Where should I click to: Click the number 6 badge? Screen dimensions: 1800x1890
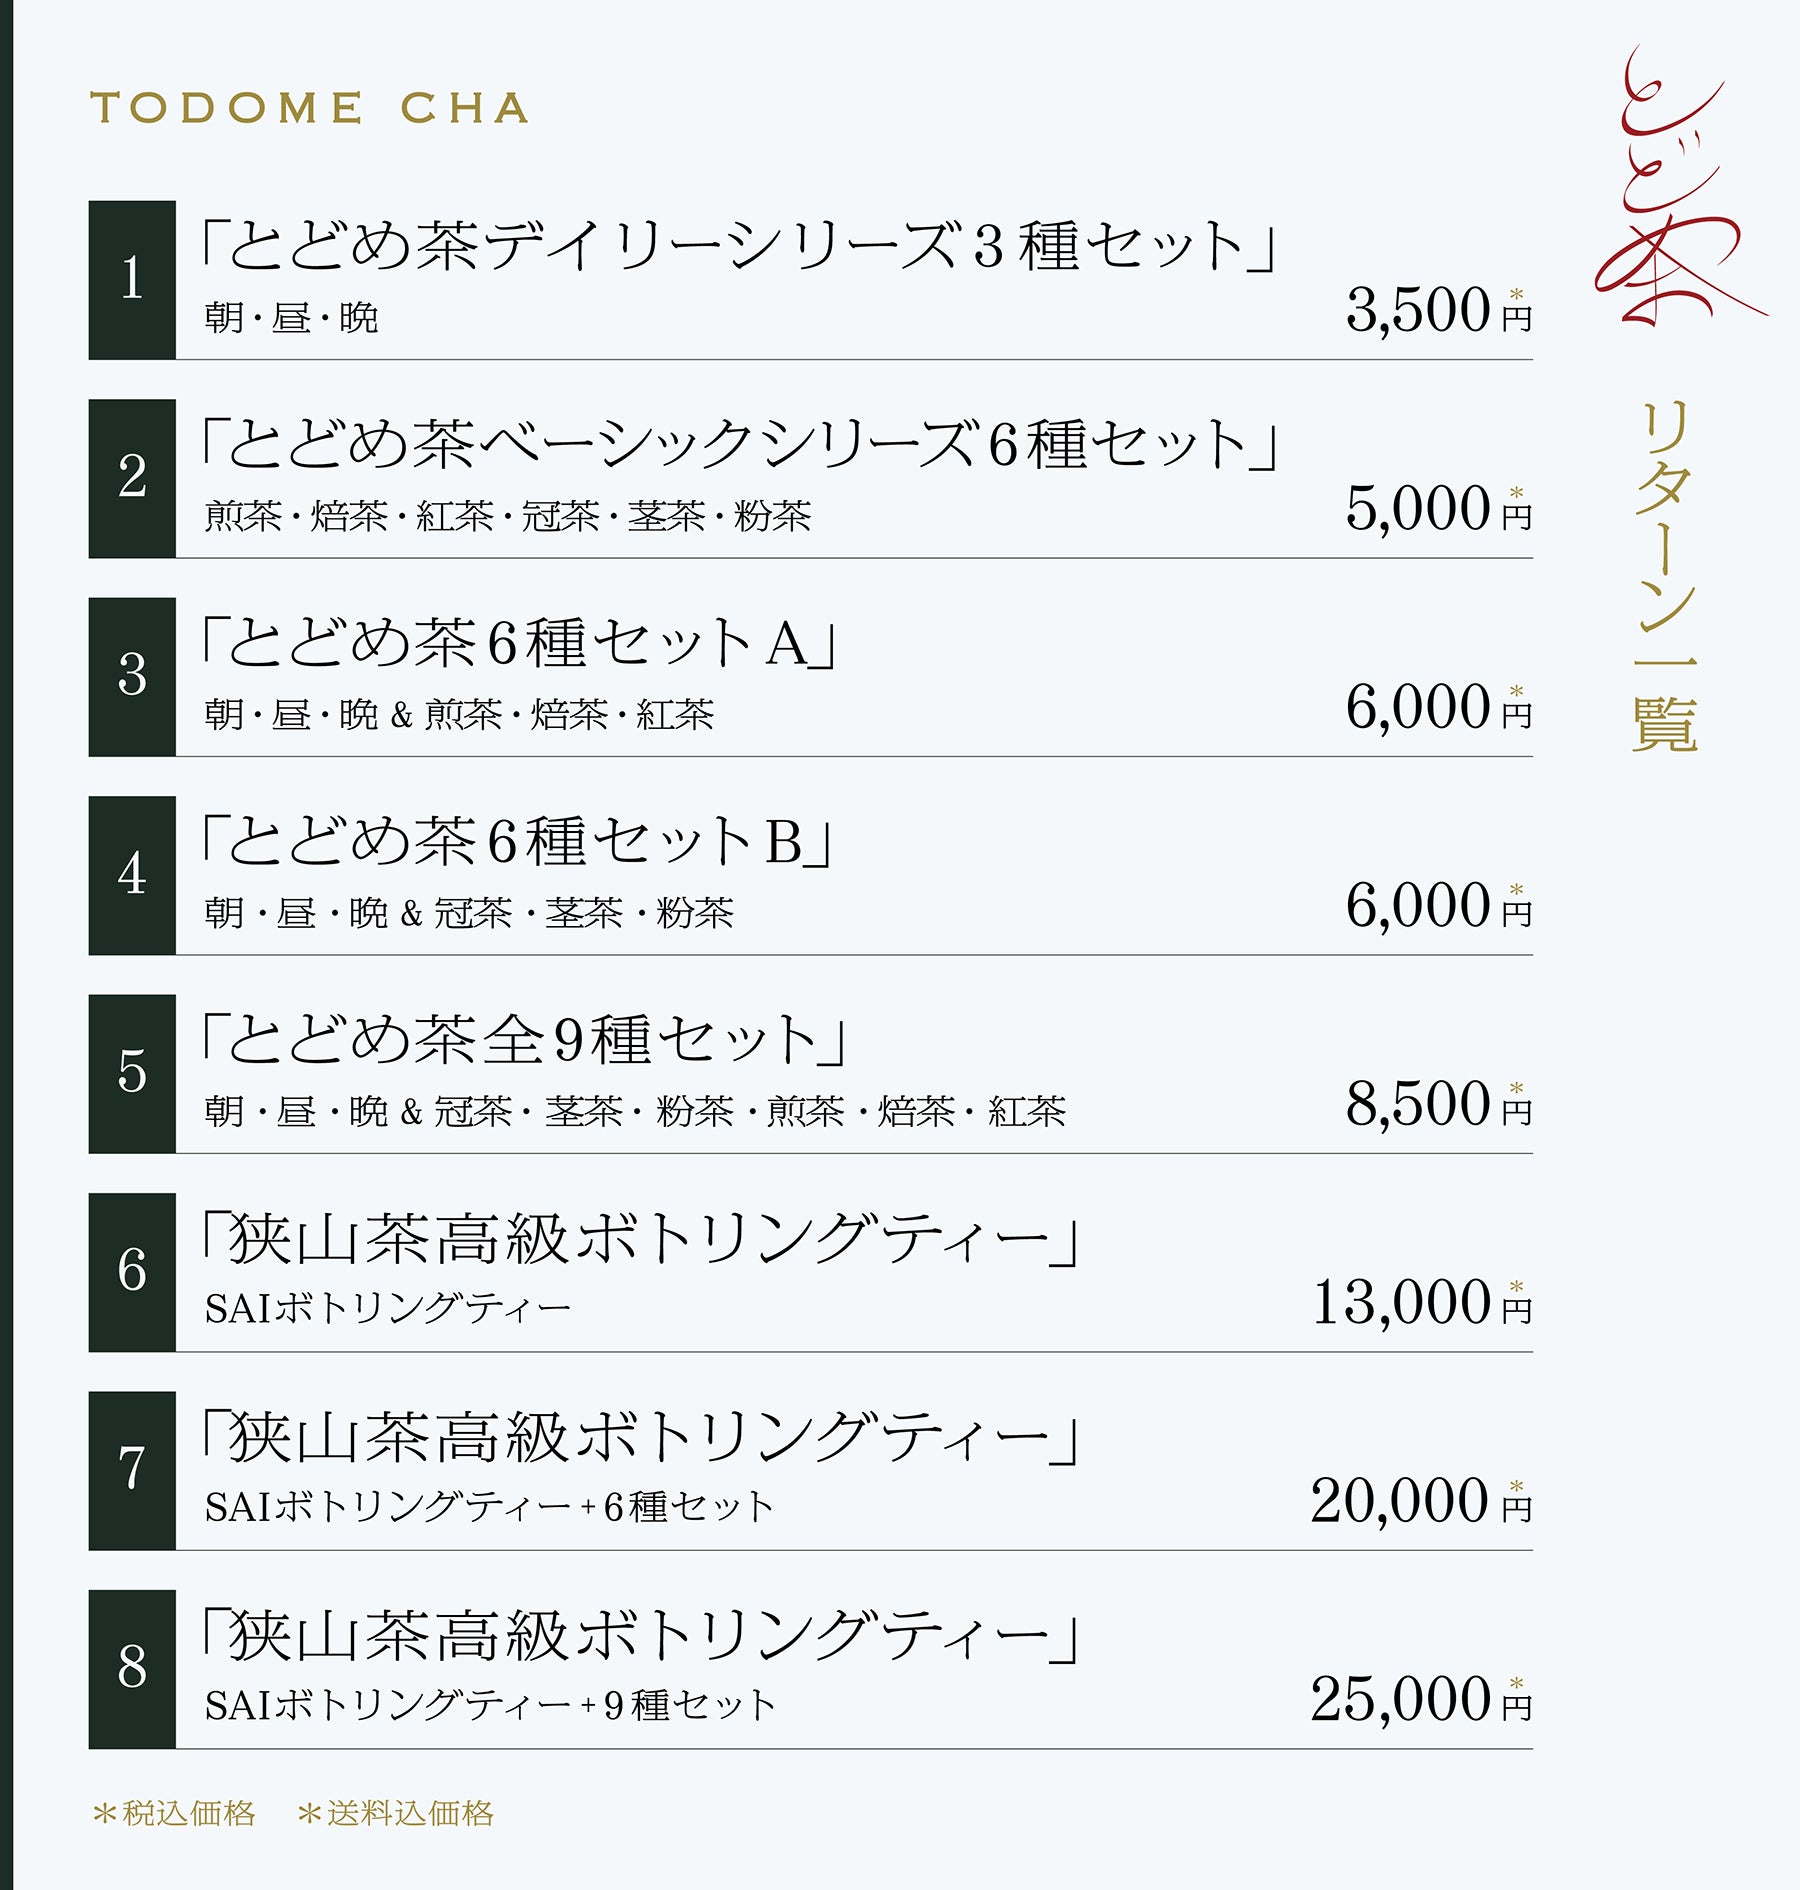(x=132, y=1272)
